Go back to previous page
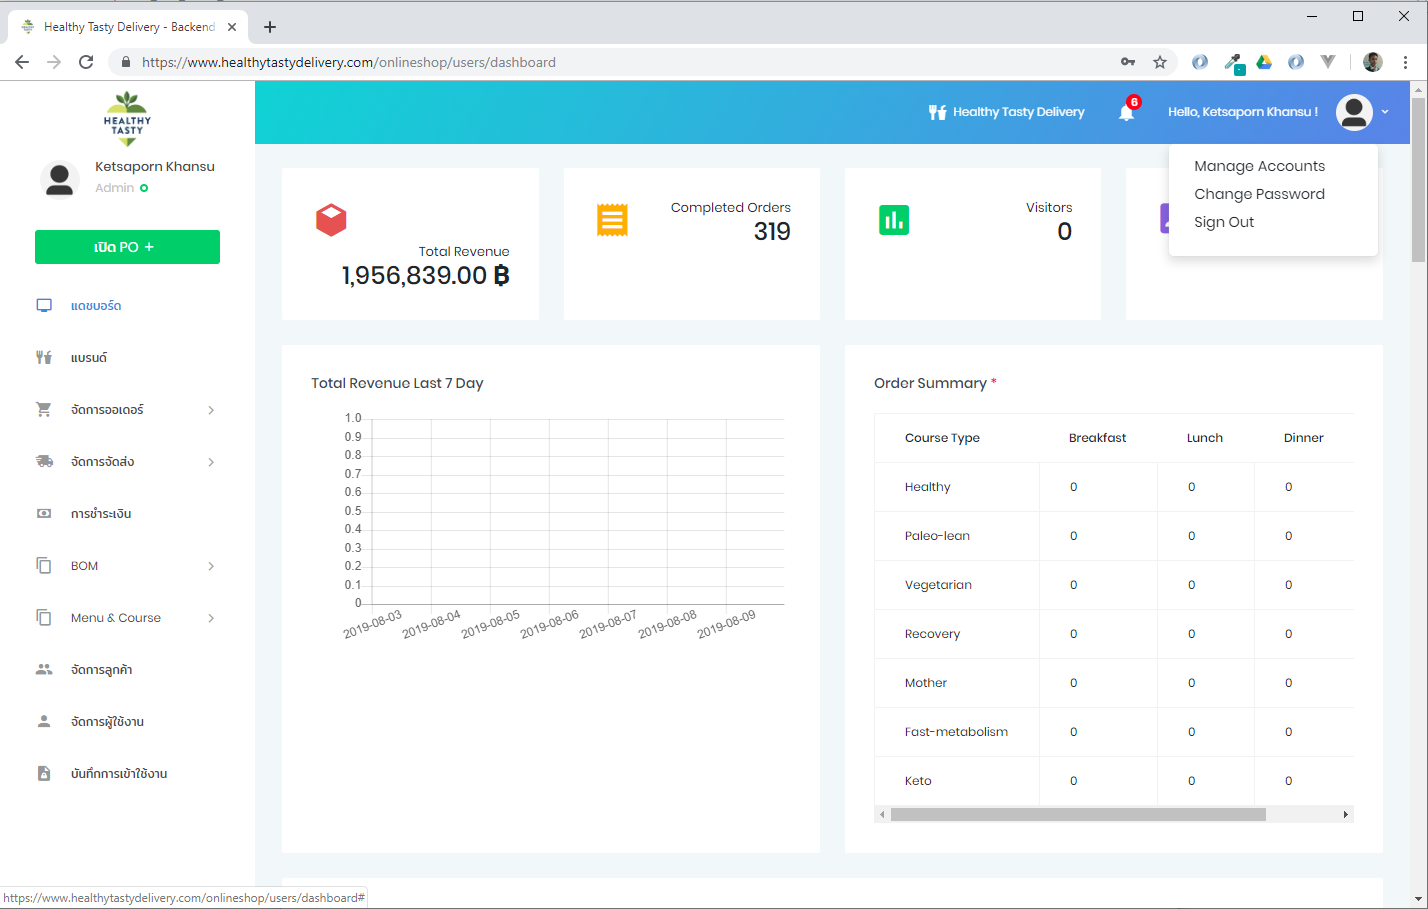Image resolution: width=1428 pixels, height=909 pixels. pos(22,62)
